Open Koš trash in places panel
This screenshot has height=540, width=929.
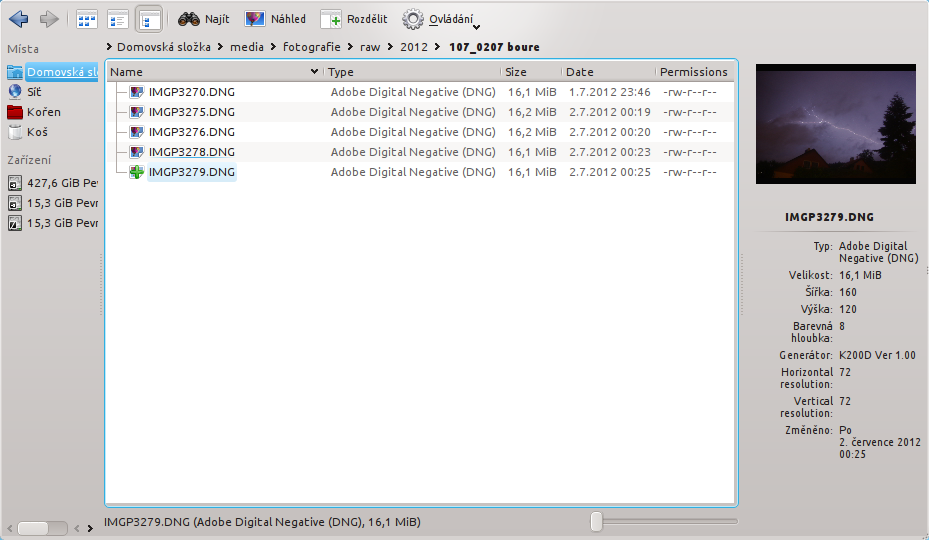pos(36,132)
